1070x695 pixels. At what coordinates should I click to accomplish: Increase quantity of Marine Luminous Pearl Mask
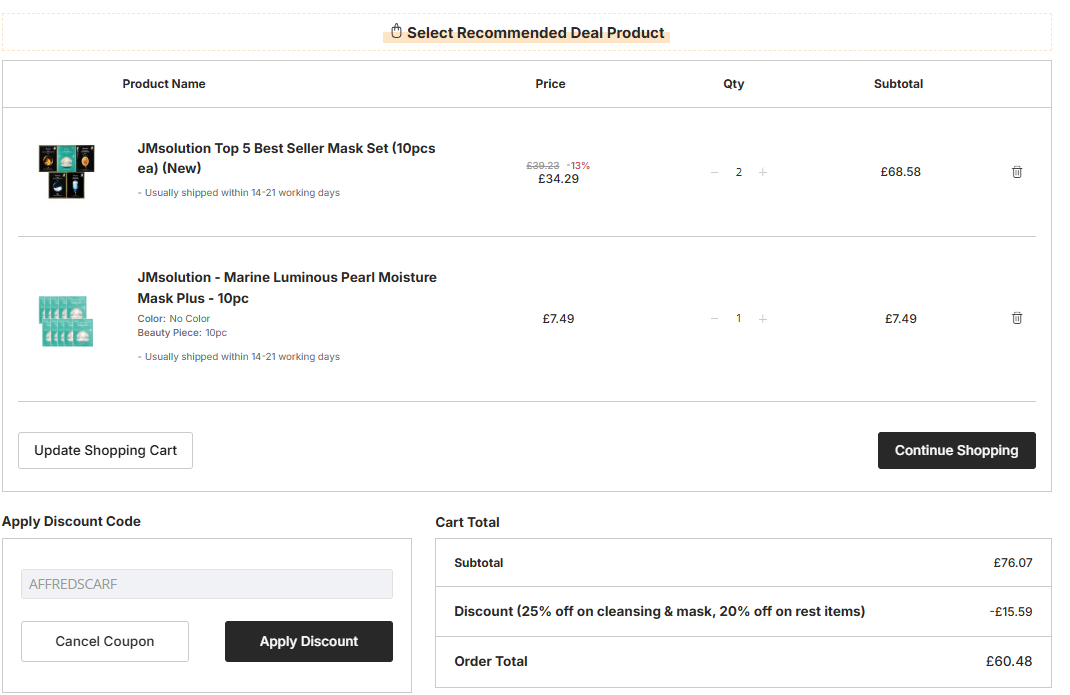click(x=763, y=319)
